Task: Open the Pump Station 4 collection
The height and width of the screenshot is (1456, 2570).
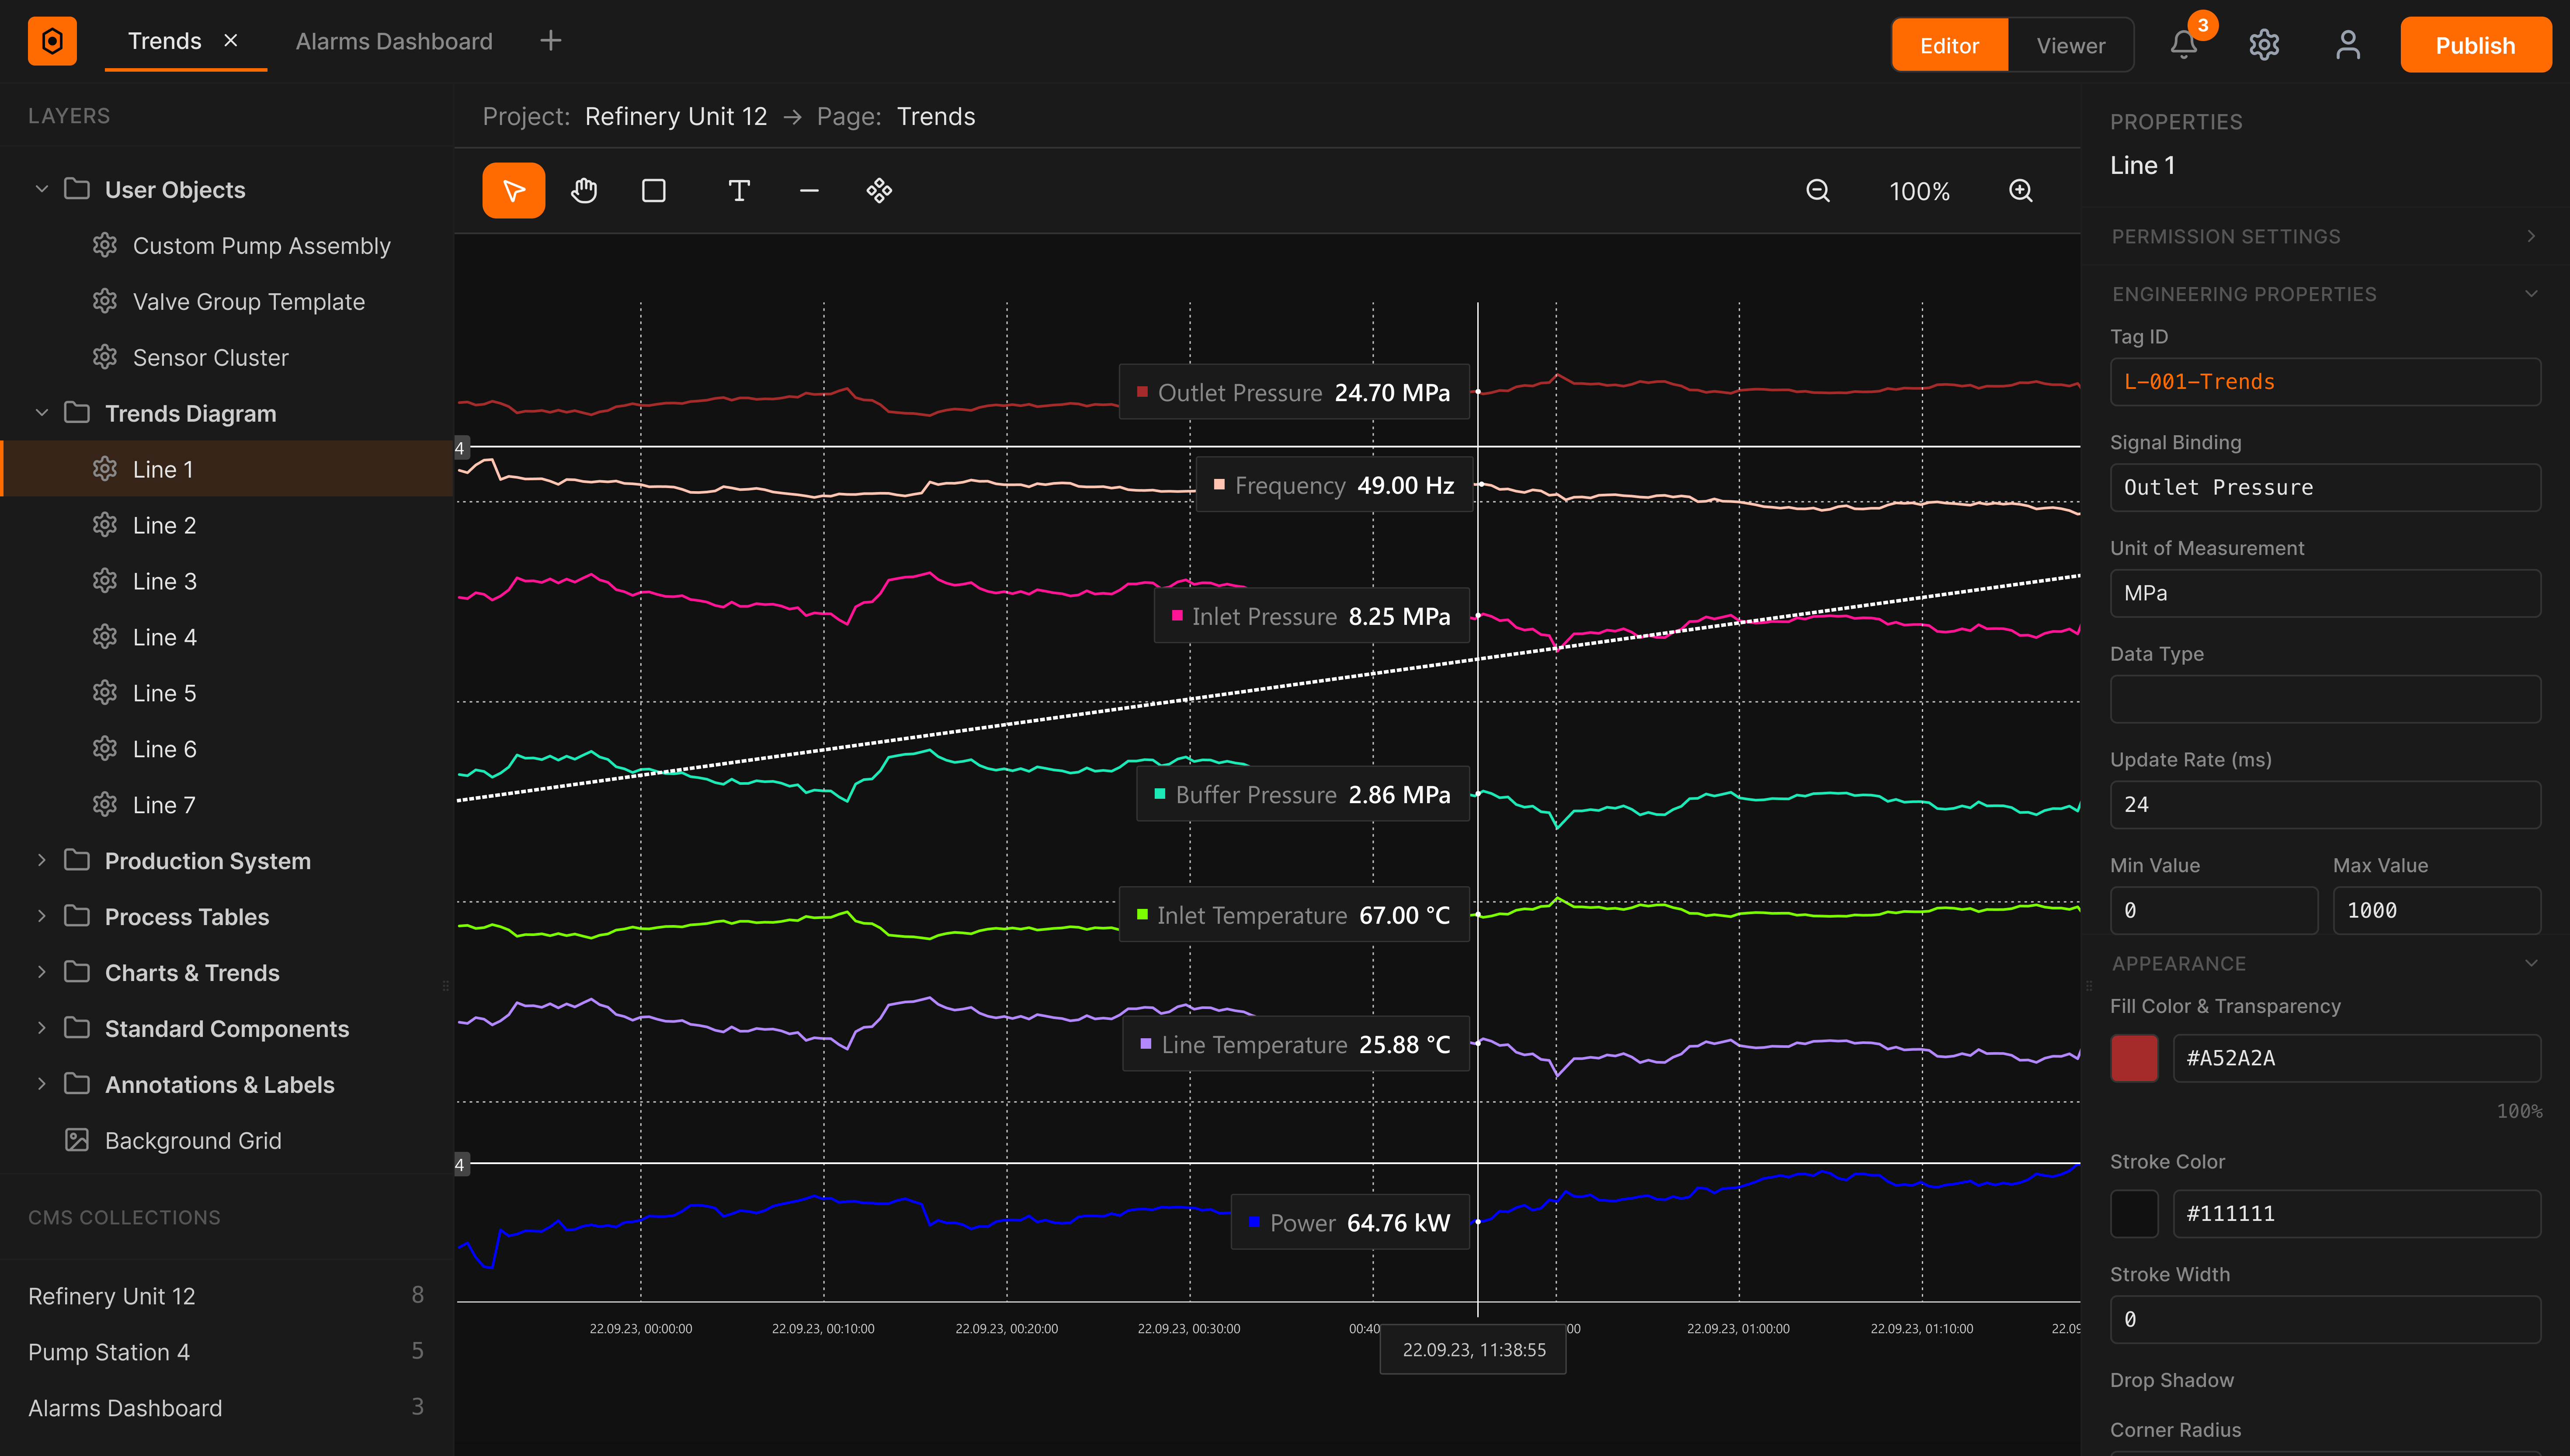Action: [227, 1351]
